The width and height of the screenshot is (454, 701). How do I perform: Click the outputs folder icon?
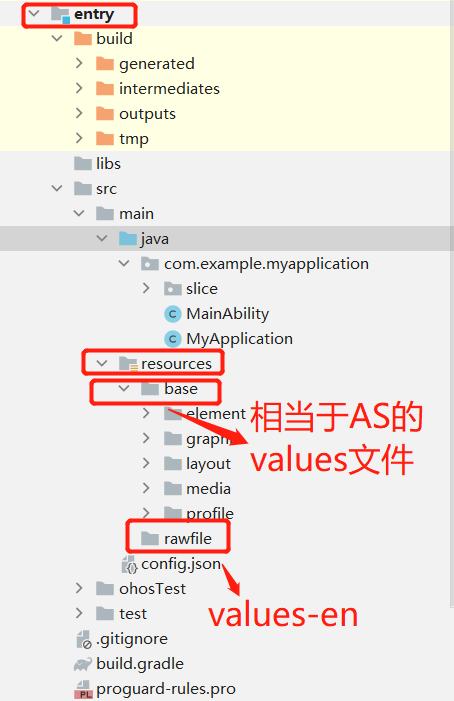tap(105, 114)
